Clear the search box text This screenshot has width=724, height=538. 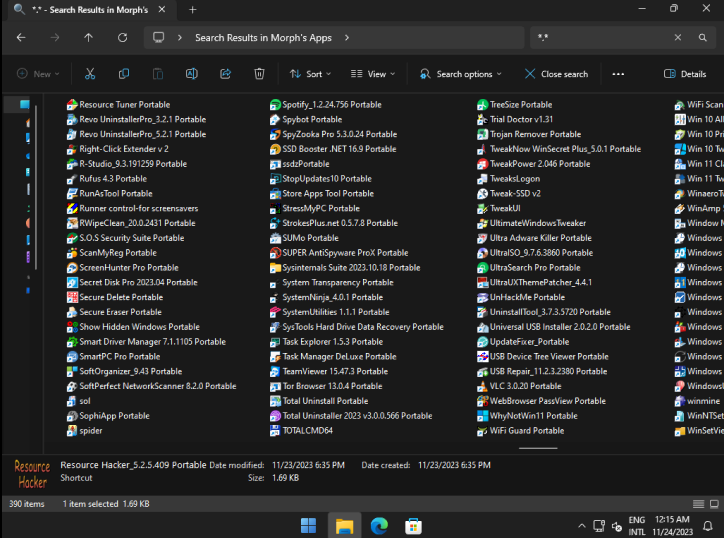tap(677, 37)
